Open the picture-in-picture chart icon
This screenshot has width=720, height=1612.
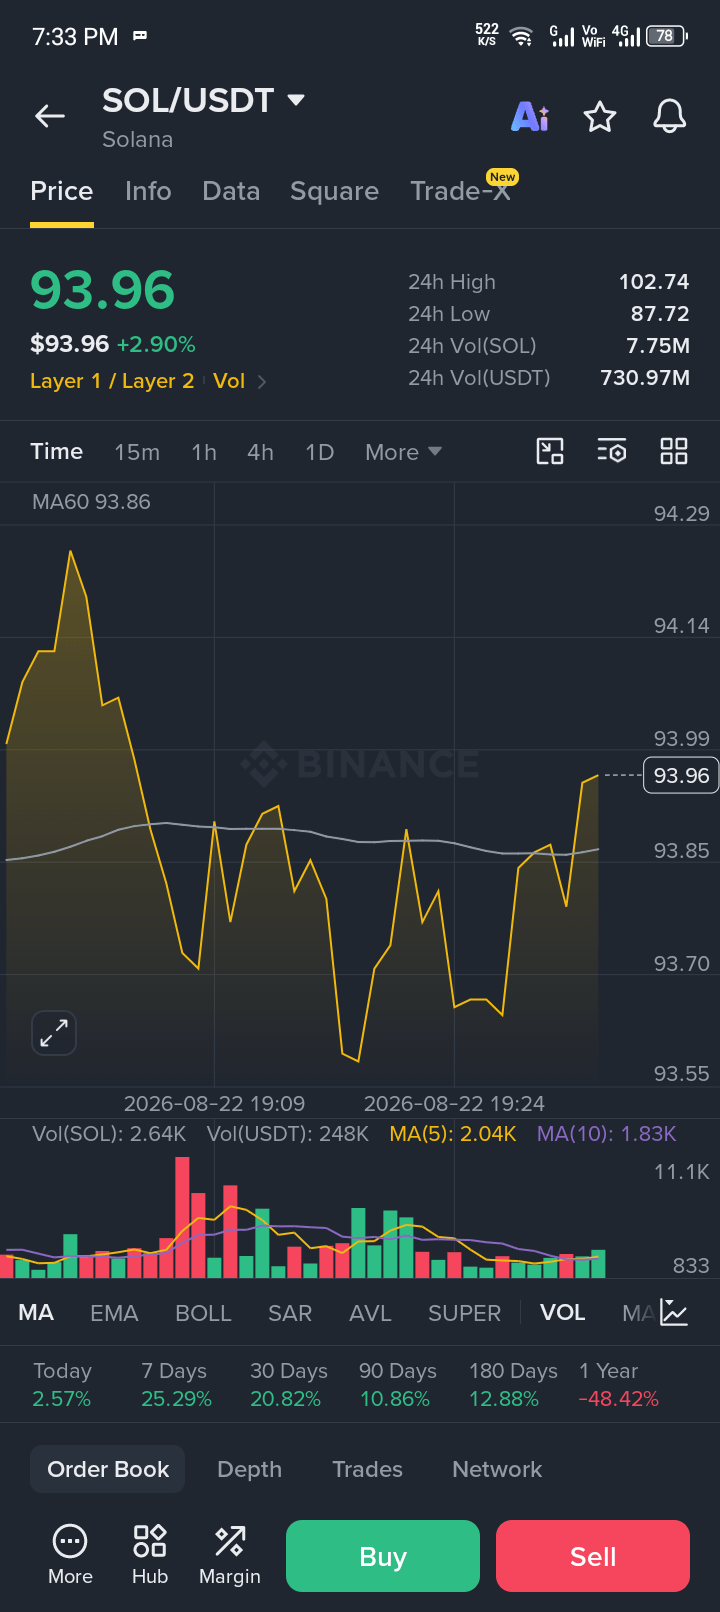(550, 451)
